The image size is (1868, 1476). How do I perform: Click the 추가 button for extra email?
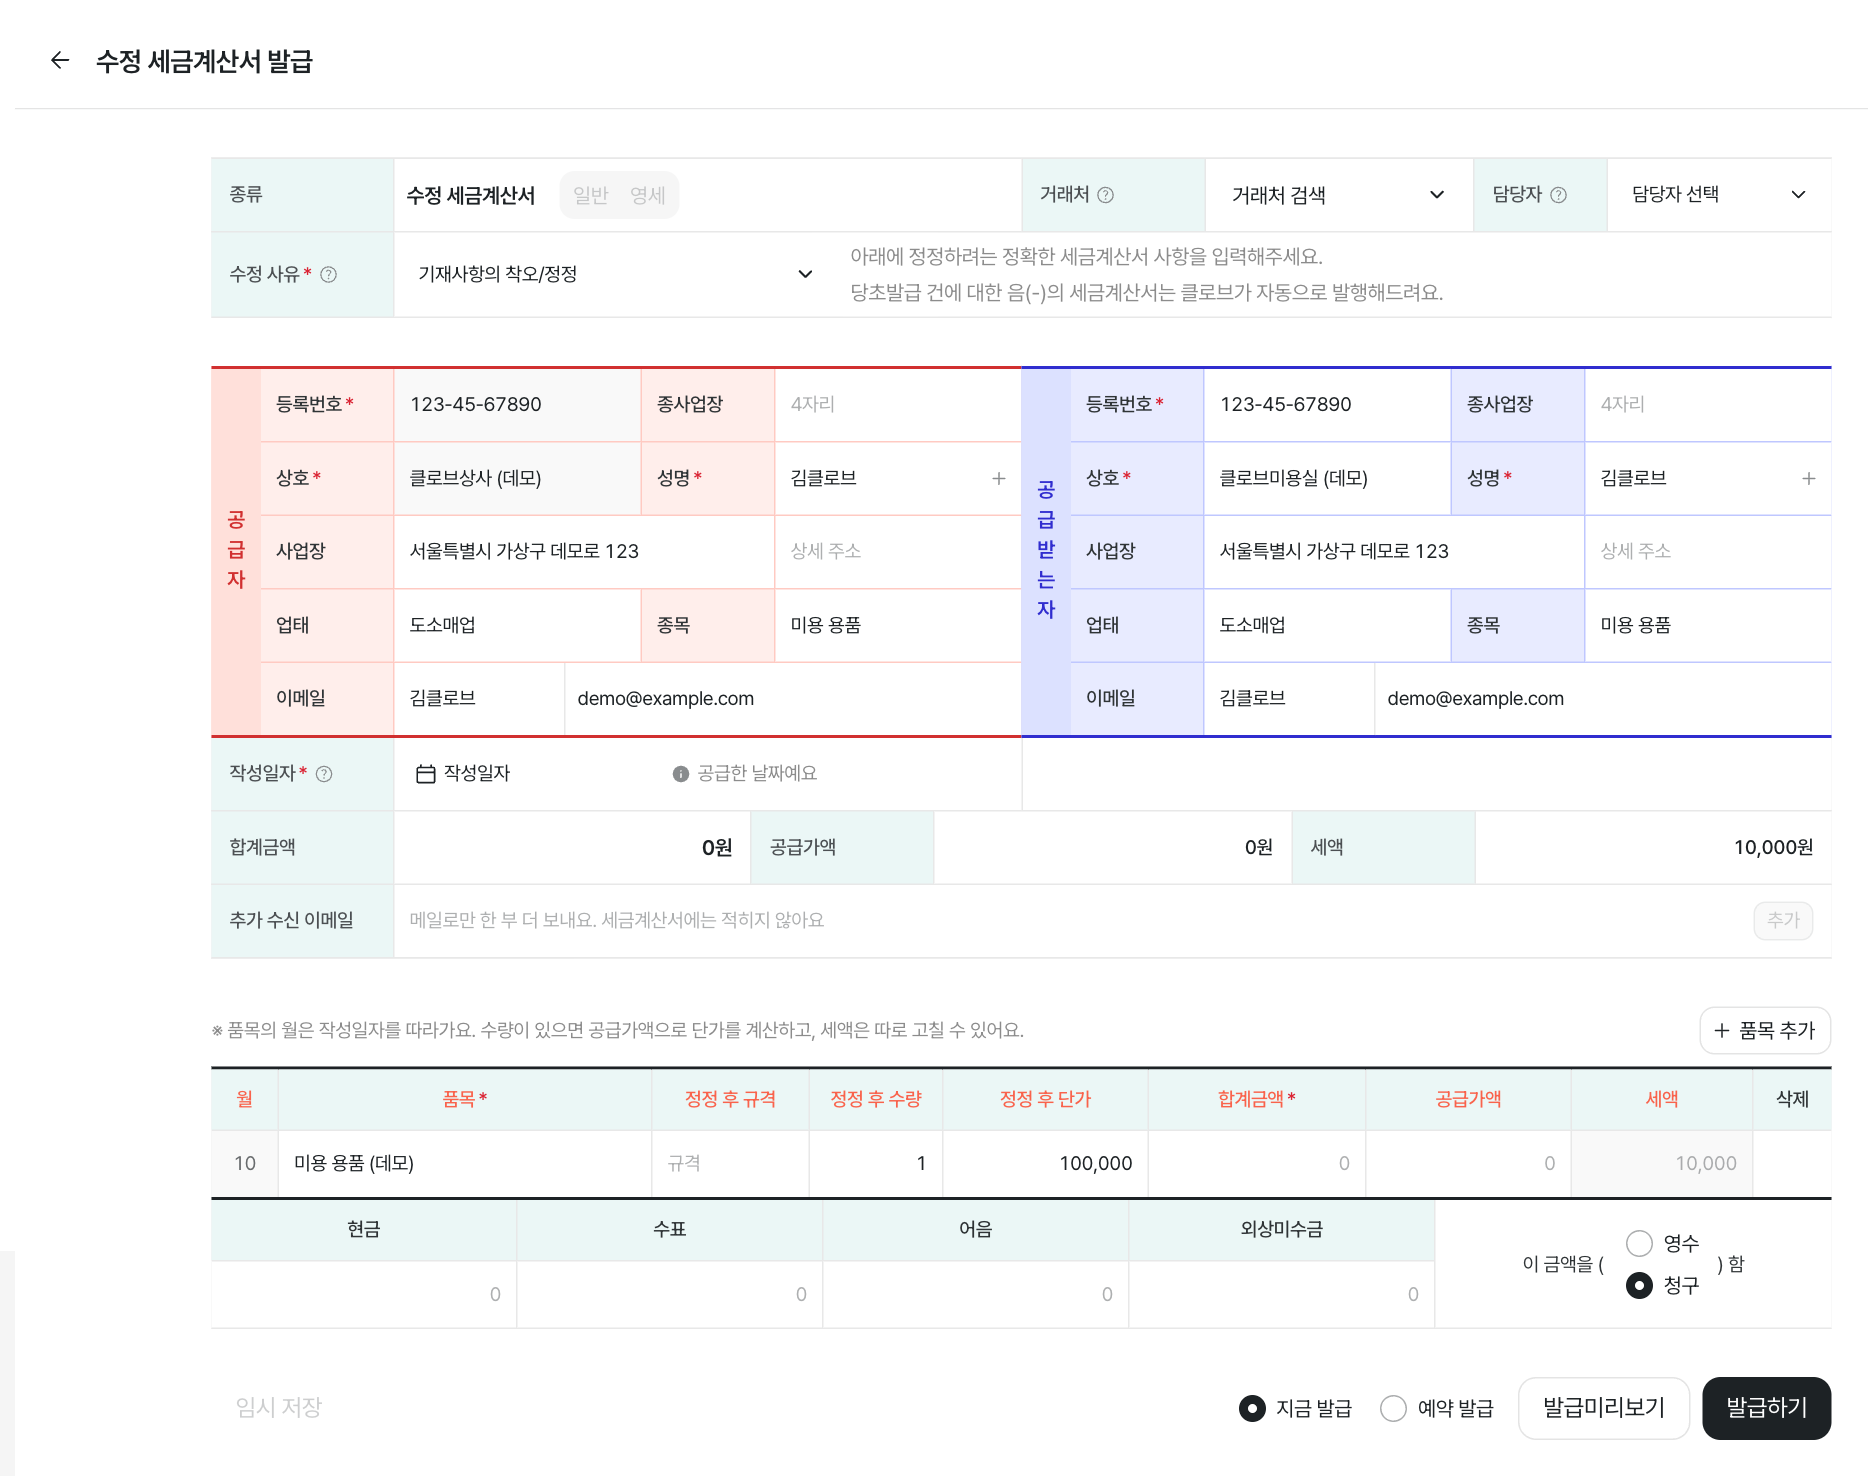tap(1783, 920)
